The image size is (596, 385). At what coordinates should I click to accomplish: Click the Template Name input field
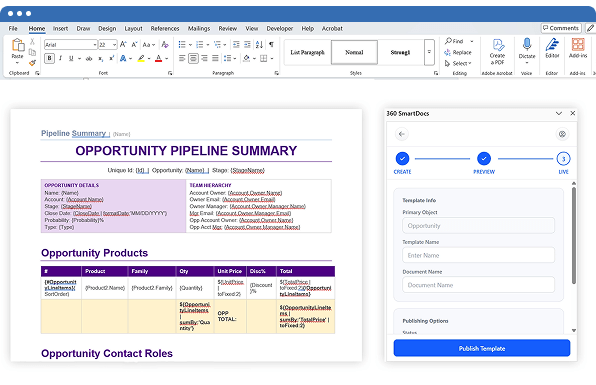[x=478, y=255]
